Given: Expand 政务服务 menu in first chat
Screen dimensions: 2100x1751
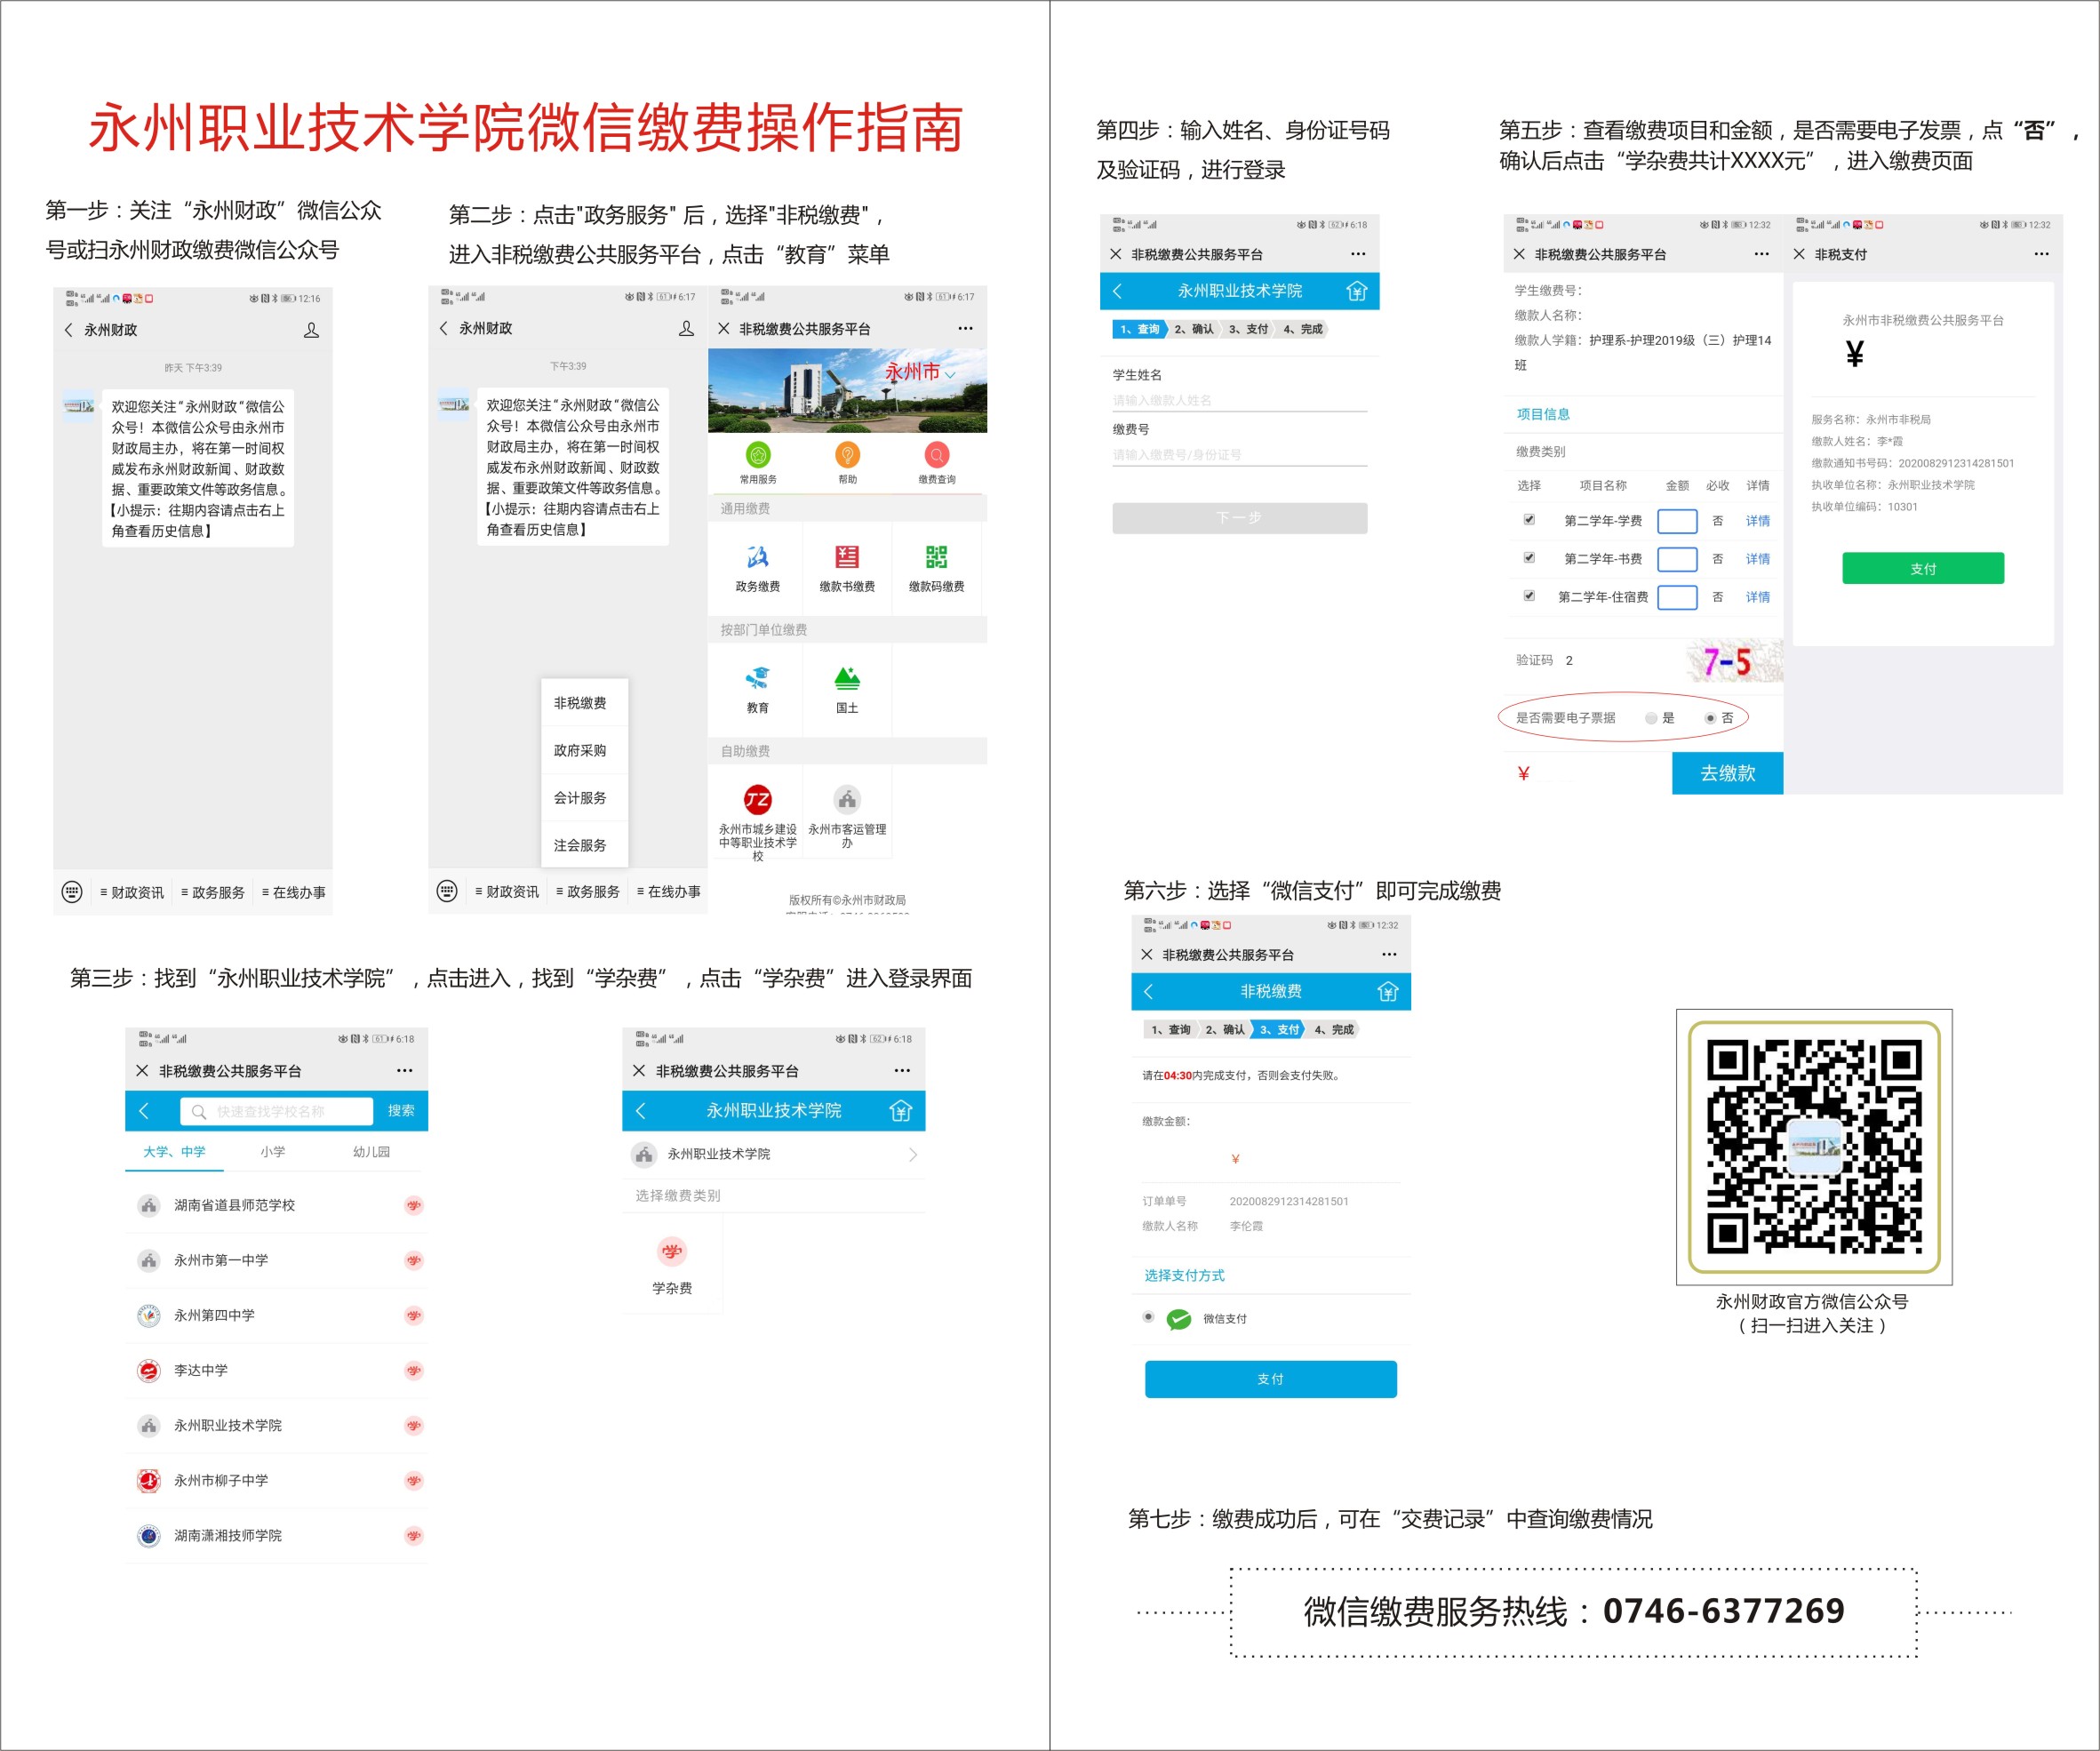Looking at the screenshot, I should coord(213,892).
